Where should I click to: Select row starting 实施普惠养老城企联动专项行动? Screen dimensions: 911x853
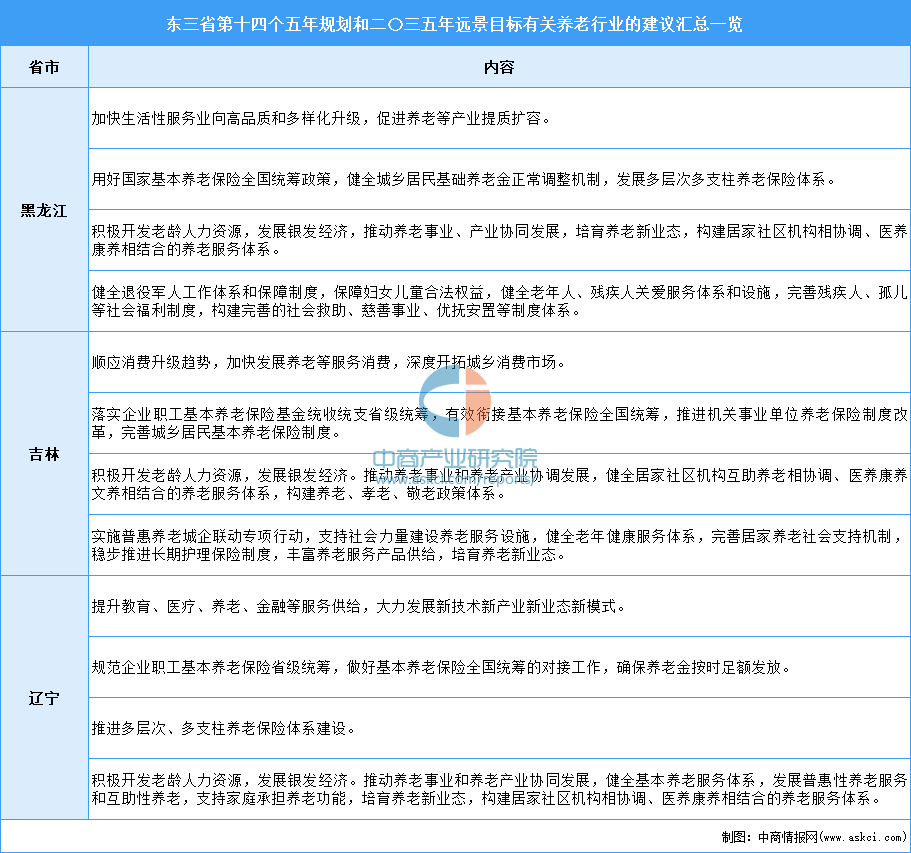coord(499,546)
